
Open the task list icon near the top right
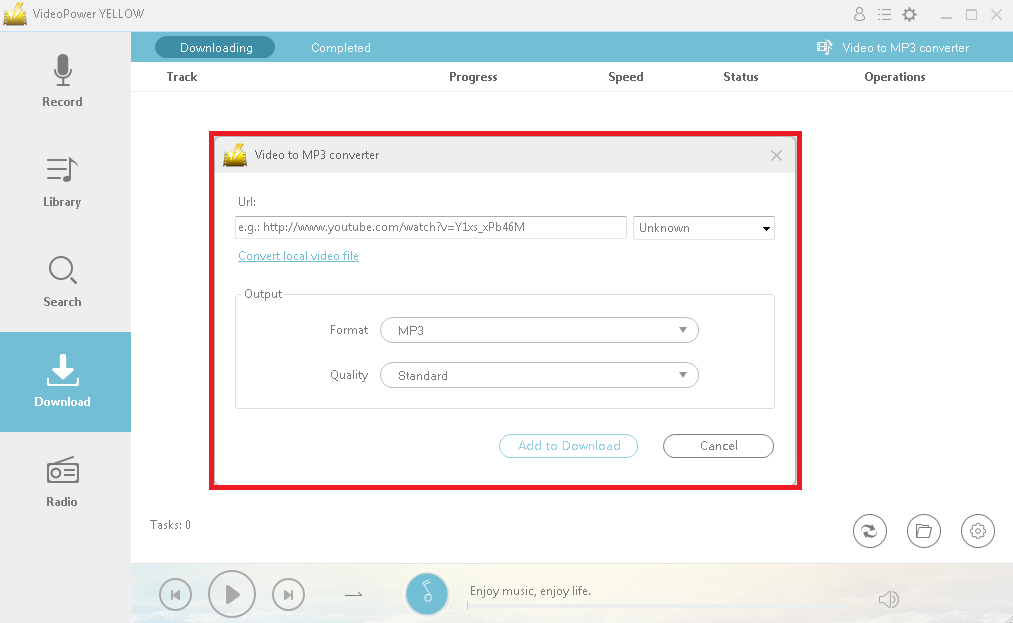point(884,15)
